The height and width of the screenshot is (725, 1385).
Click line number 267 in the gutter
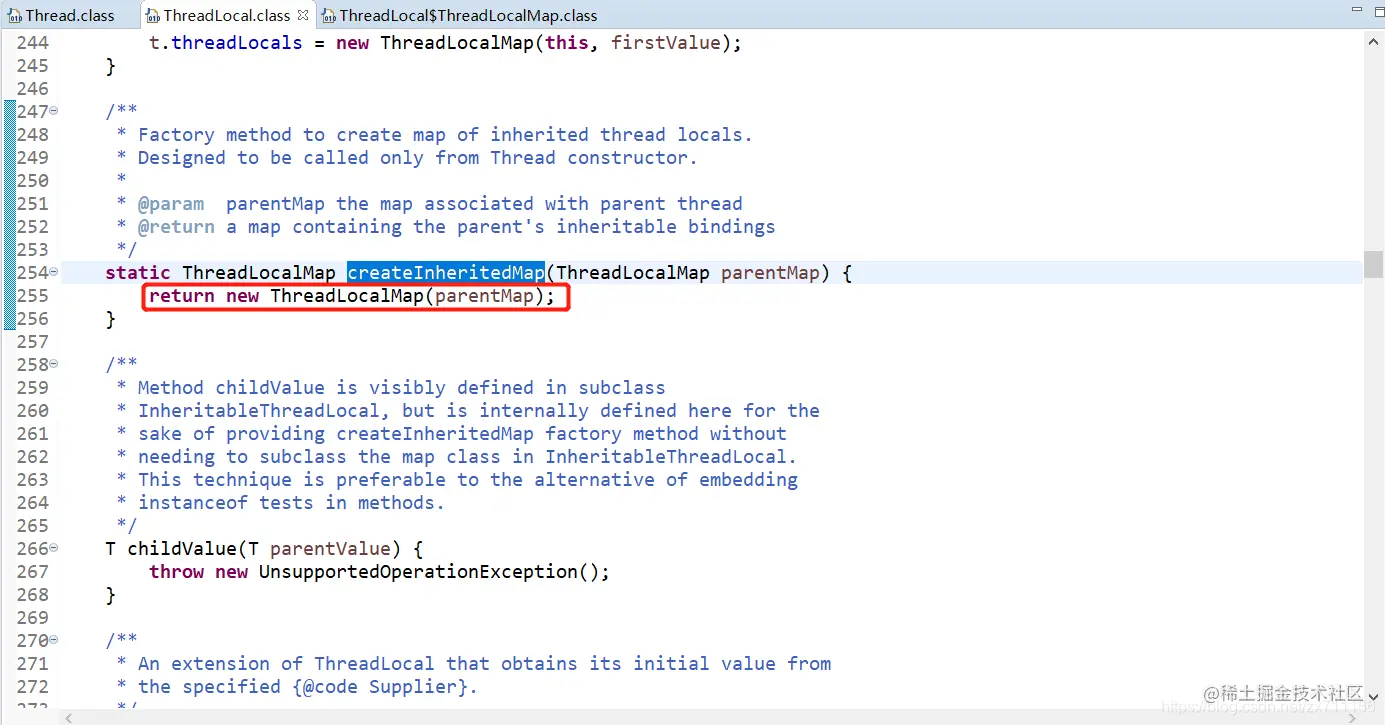click(x=32, y=571)
